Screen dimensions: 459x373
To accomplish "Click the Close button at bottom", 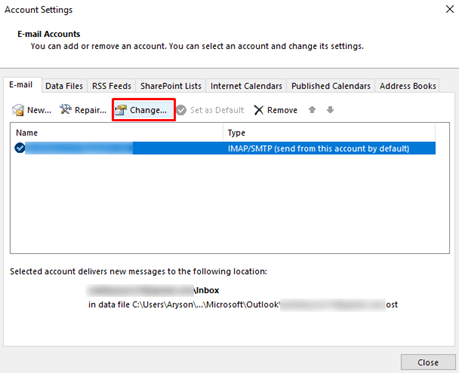I will pos(428,362).
